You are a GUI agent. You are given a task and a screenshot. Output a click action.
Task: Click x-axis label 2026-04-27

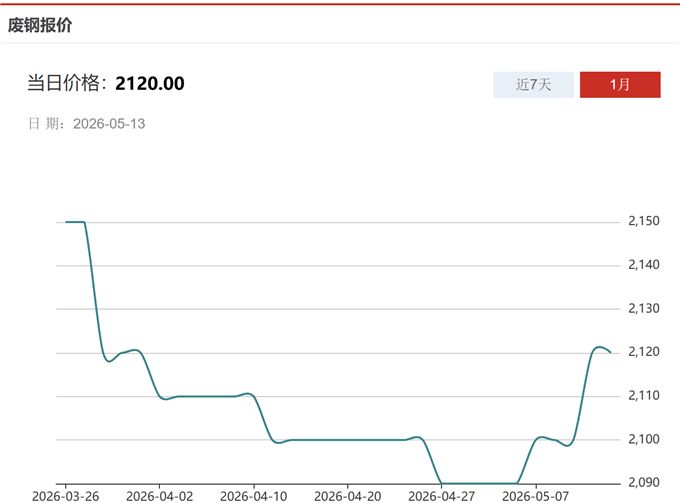pyautogui.click(x=442, y=496)
